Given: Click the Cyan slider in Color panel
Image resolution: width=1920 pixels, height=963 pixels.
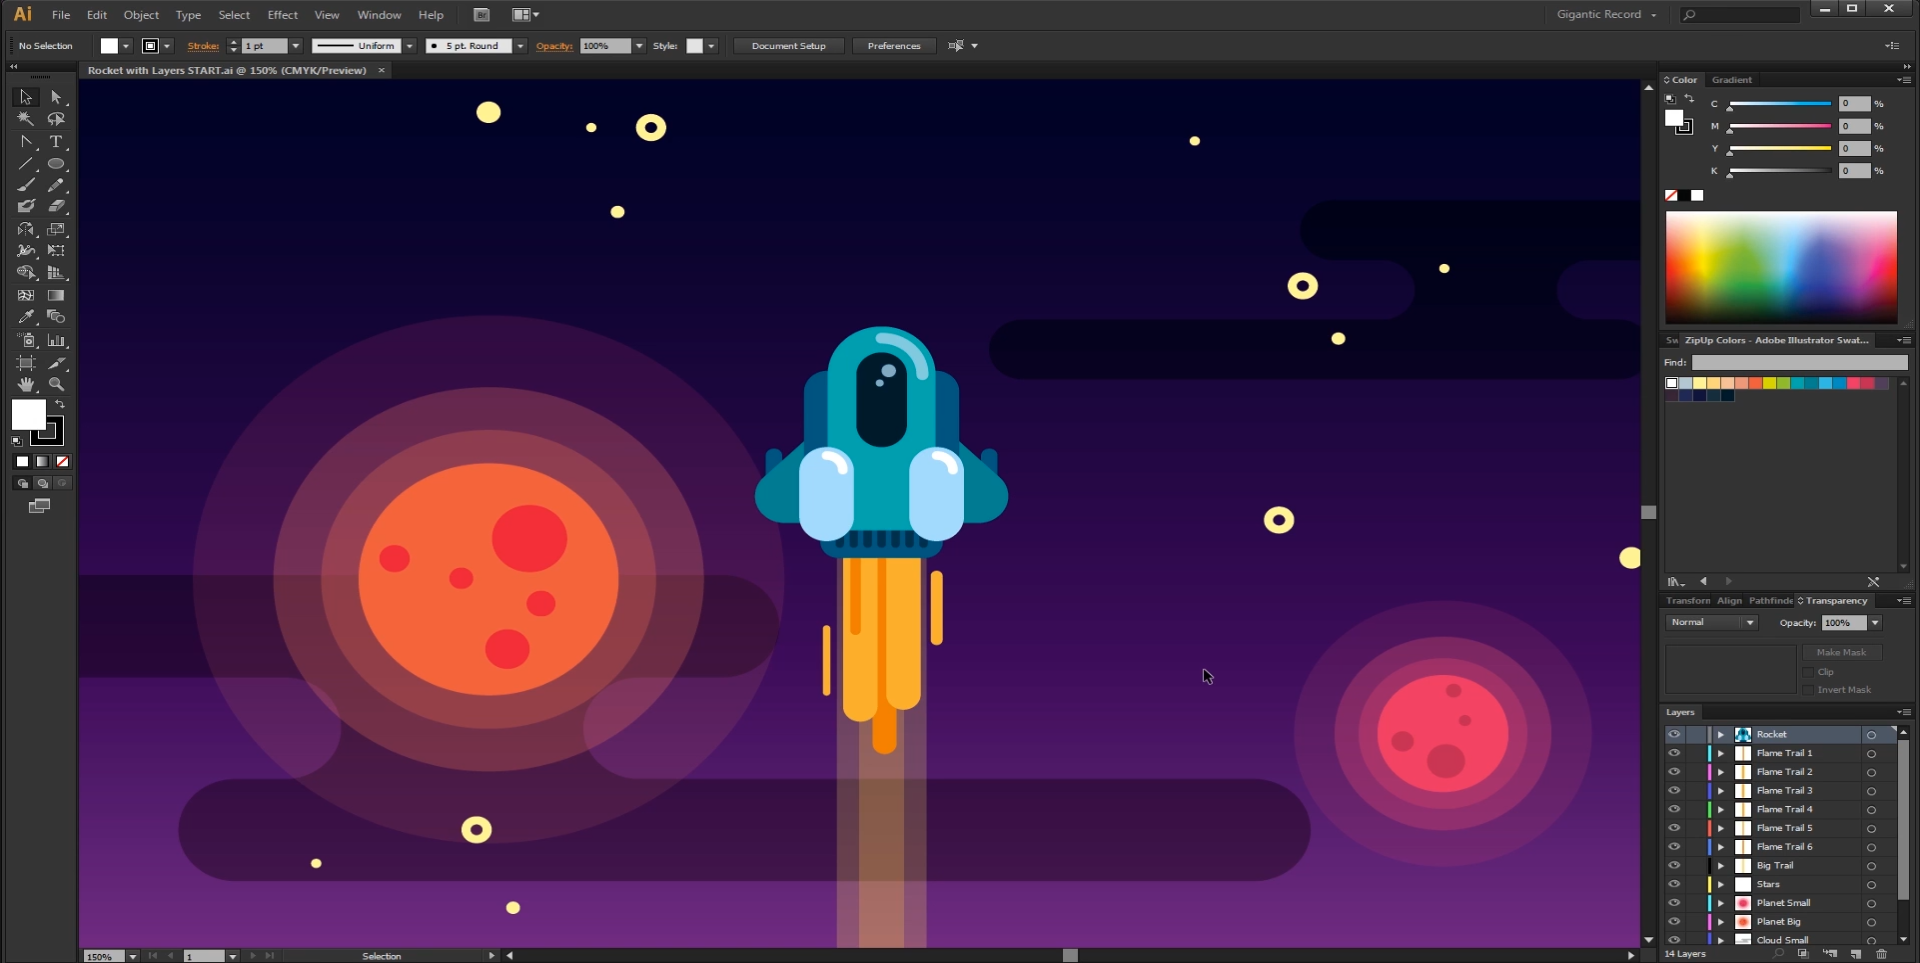Looking at the screenshot, I should coord(1780,104).
